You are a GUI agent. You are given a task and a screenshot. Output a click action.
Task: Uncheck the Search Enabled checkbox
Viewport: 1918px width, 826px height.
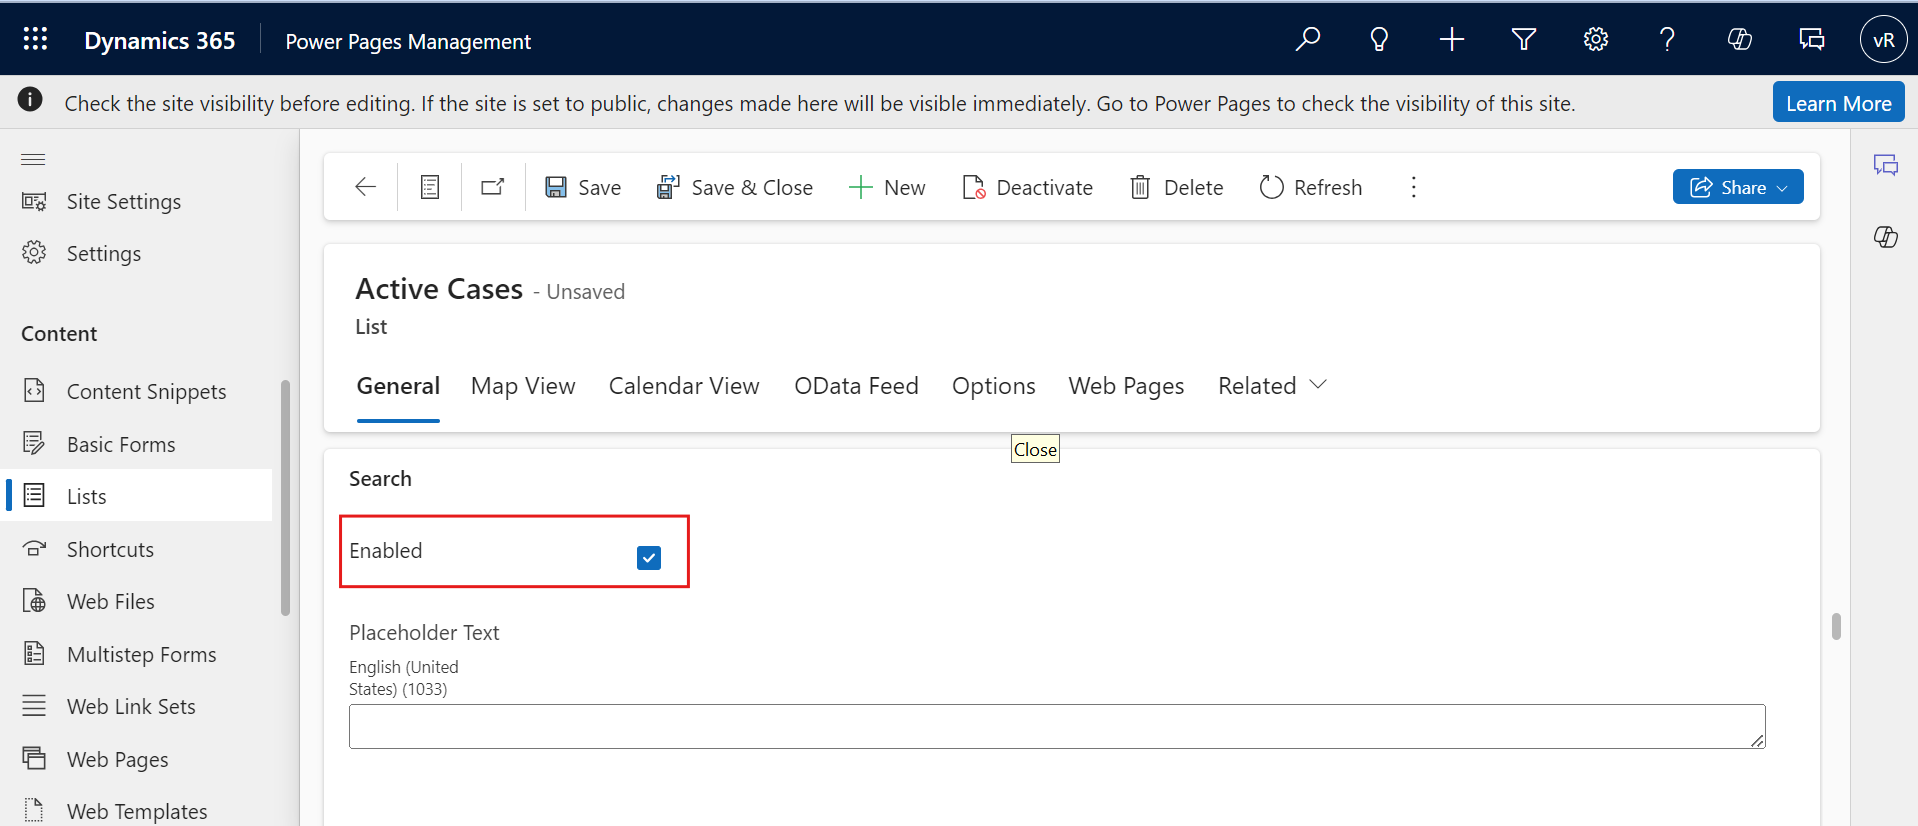click(648, 557)
